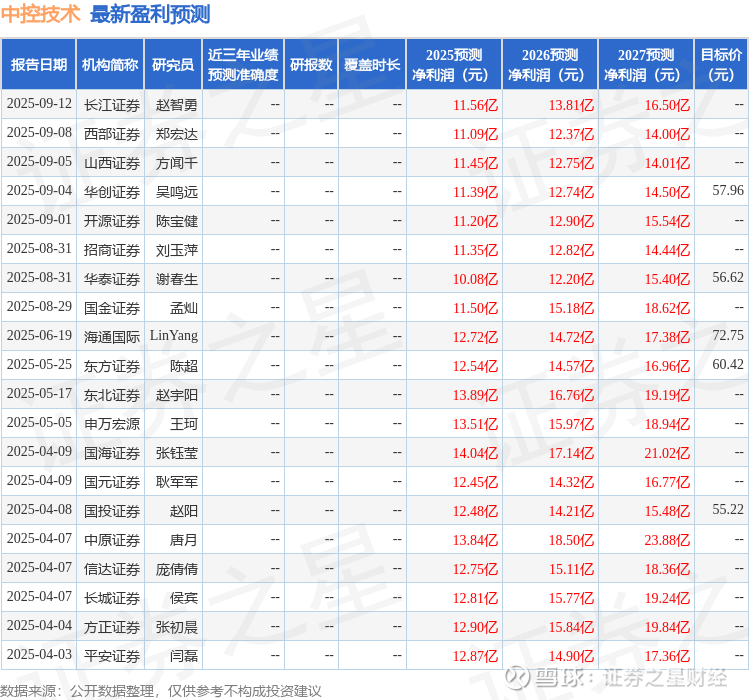The width and height of the screenshot is (749, 700).
Task: Select the 西部证券 institution cell
Action: click(x=112, y=134)
